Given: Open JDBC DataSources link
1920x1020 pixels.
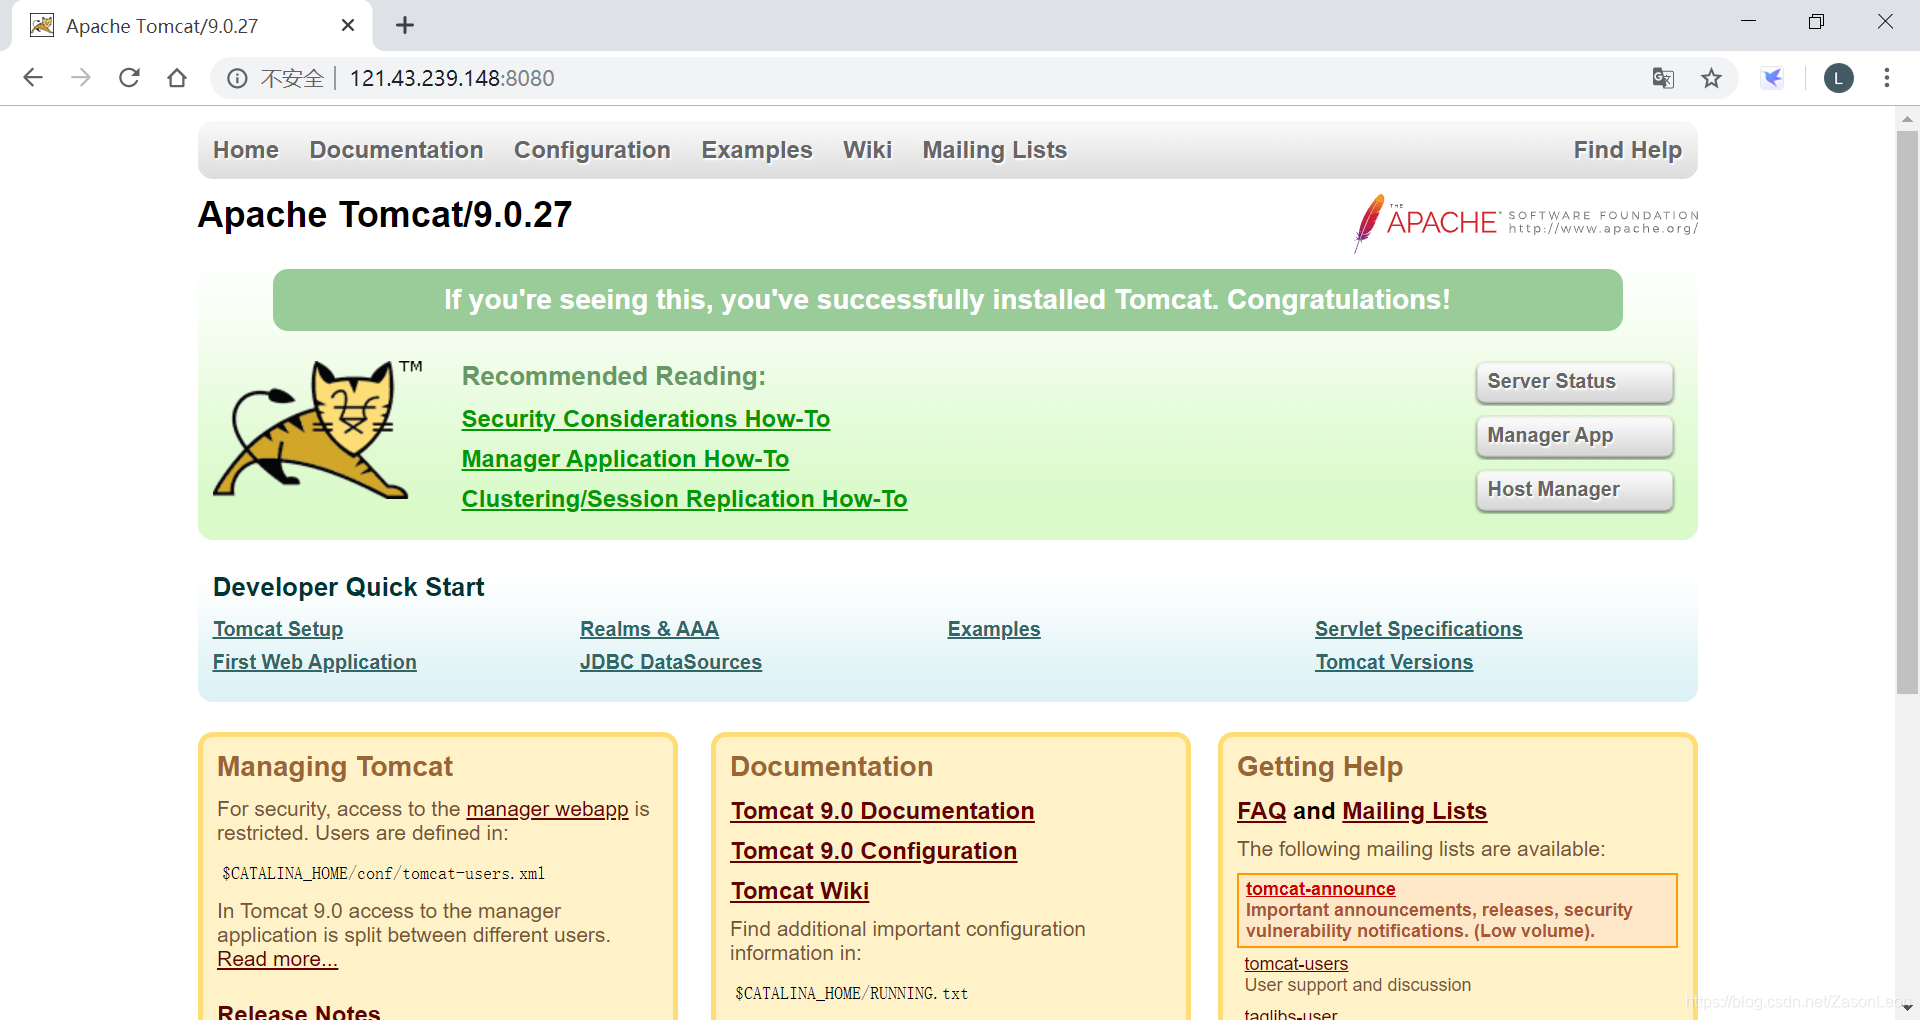Looking at the screenshot, I should pyautogui.click(x=671, y=662).
